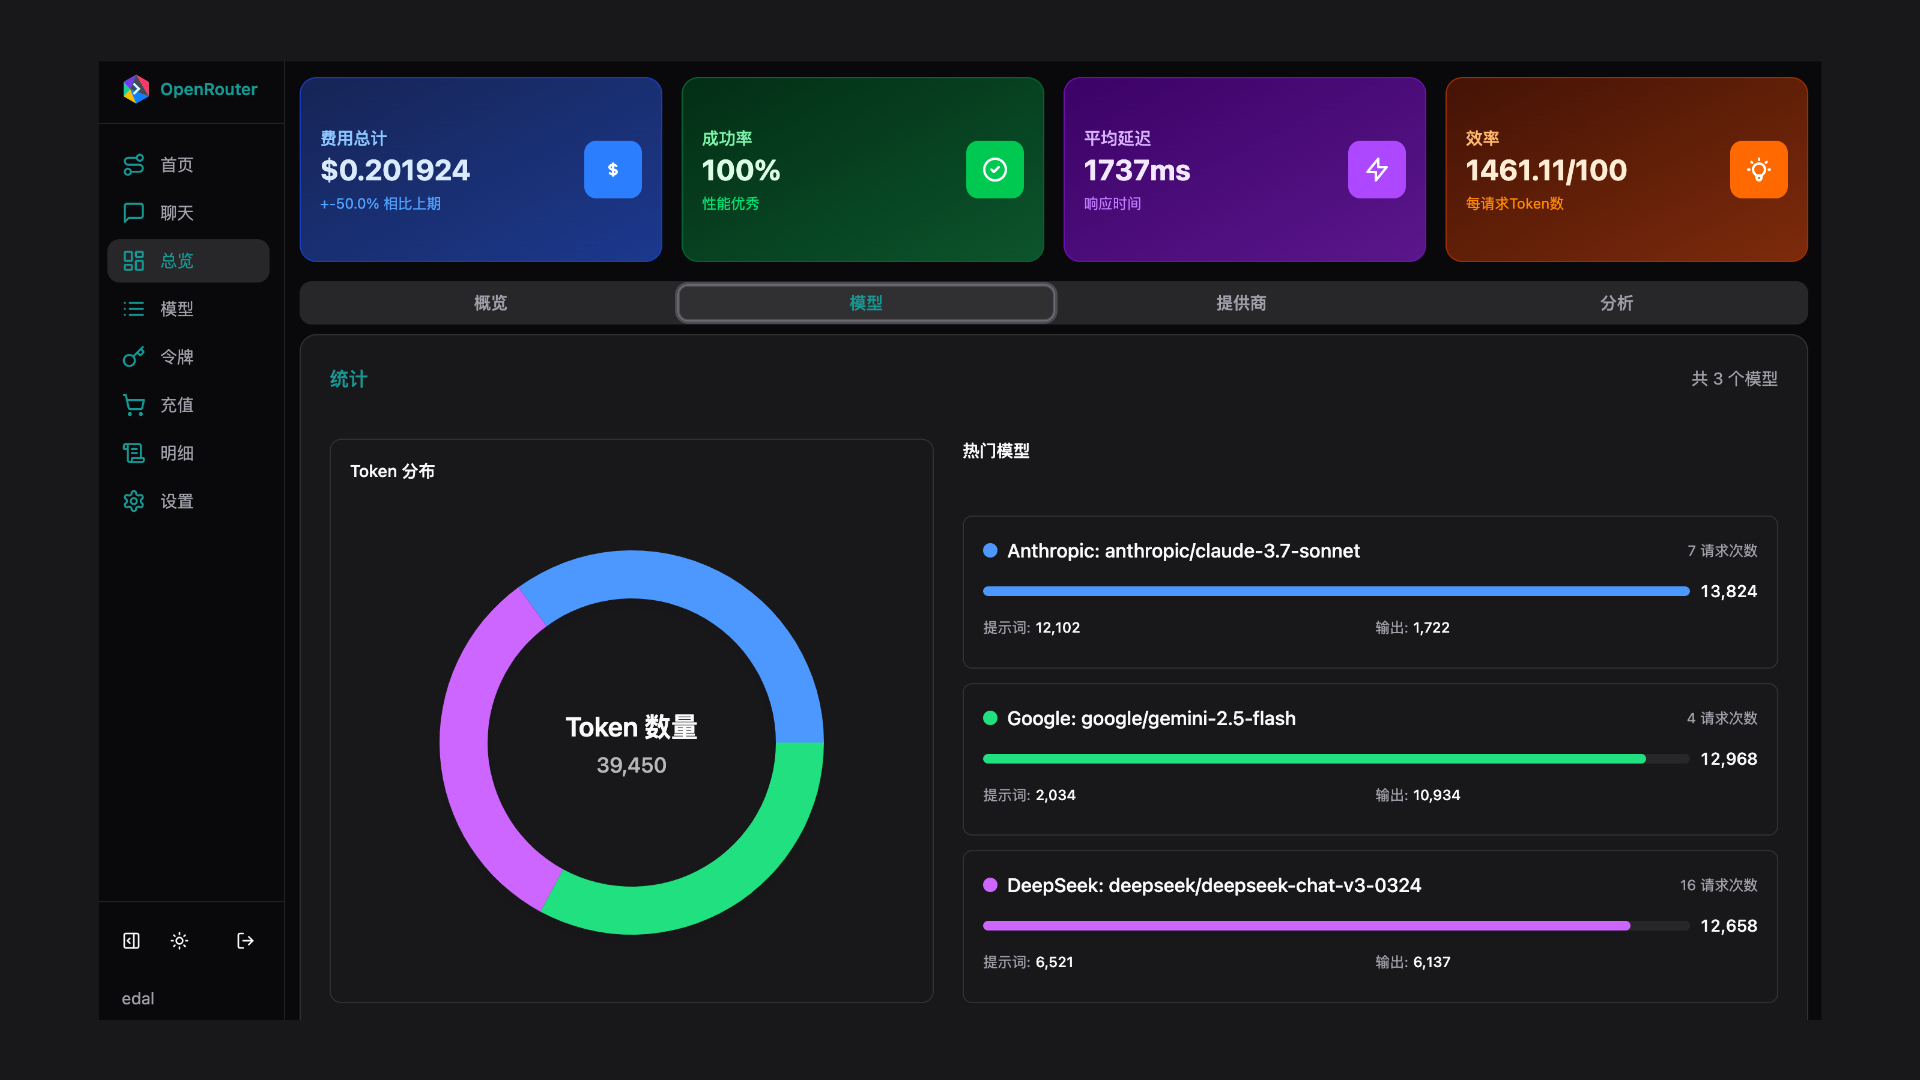Image resolution: width=1920 pixels, height=1080 pixels.
Task: Open 总览 in the sidebar
Action: click(188, 261)
